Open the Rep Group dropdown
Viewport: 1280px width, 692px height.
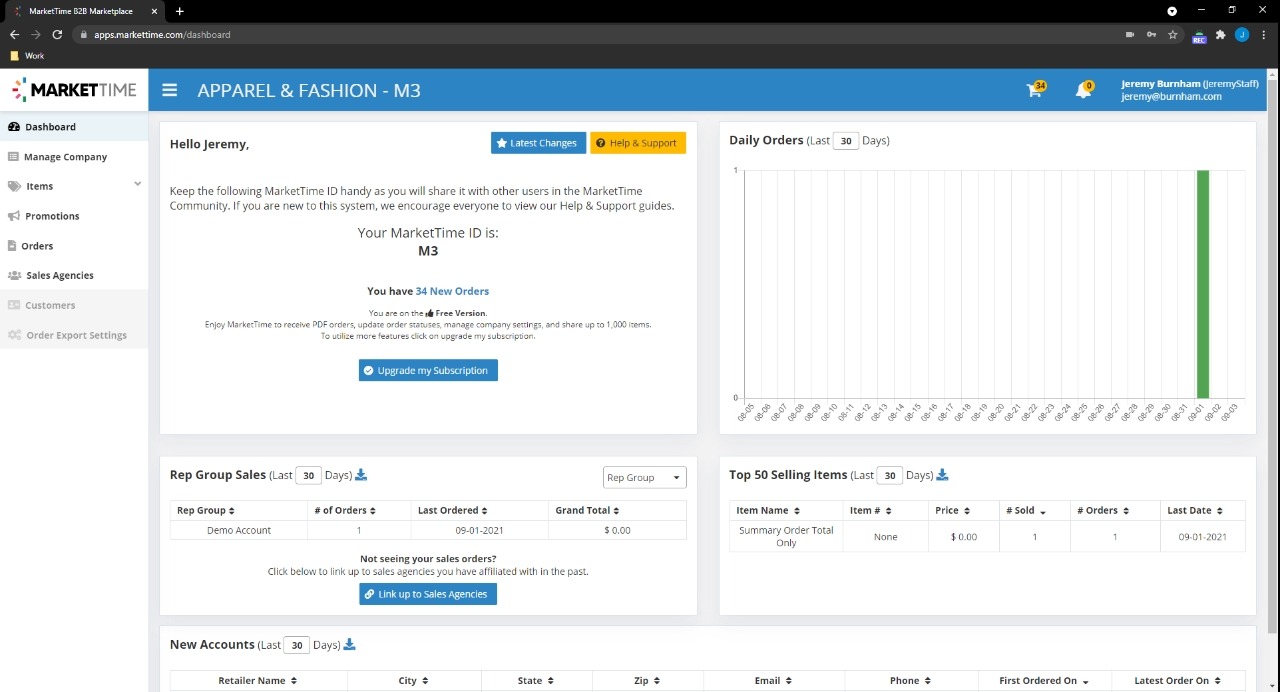click(x=645, y=478)
